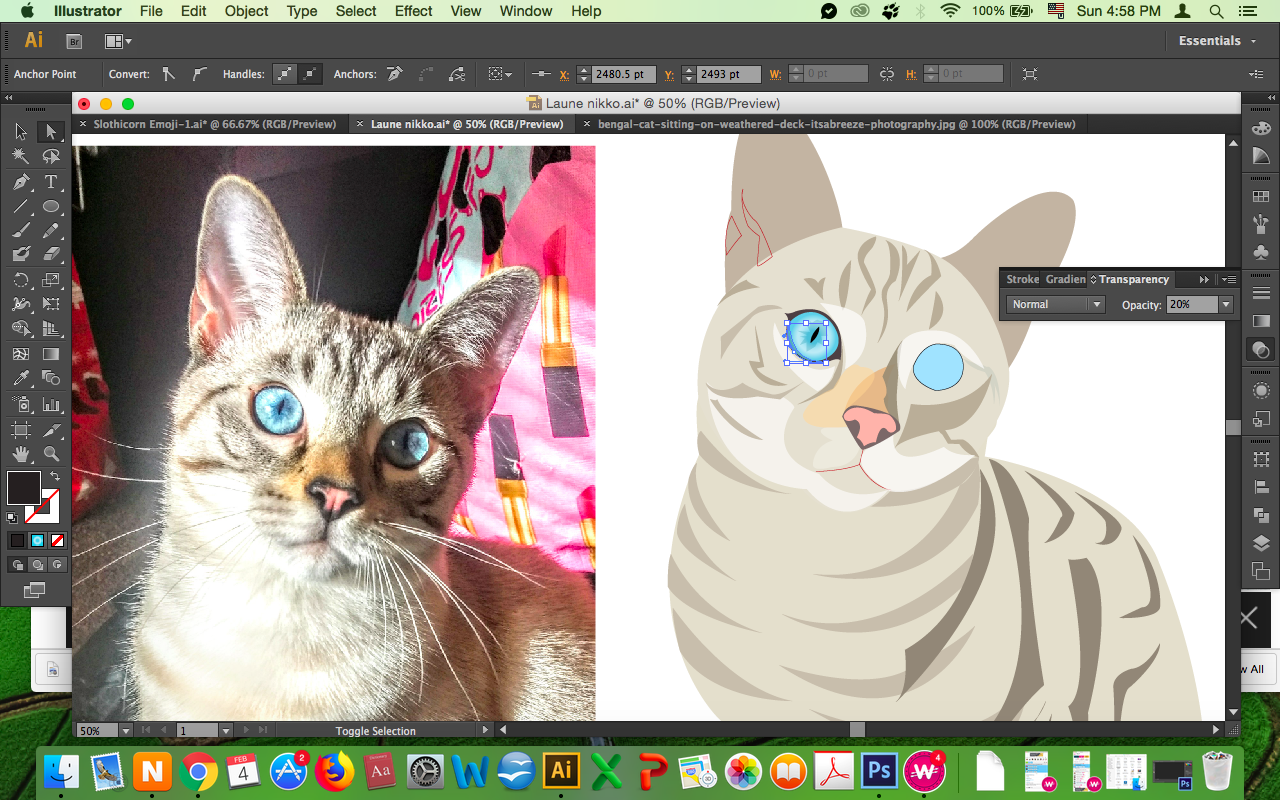Screen dimensions: 1280x800
Task: Open artboard number dropdown
Action: (x=226, y=731)
